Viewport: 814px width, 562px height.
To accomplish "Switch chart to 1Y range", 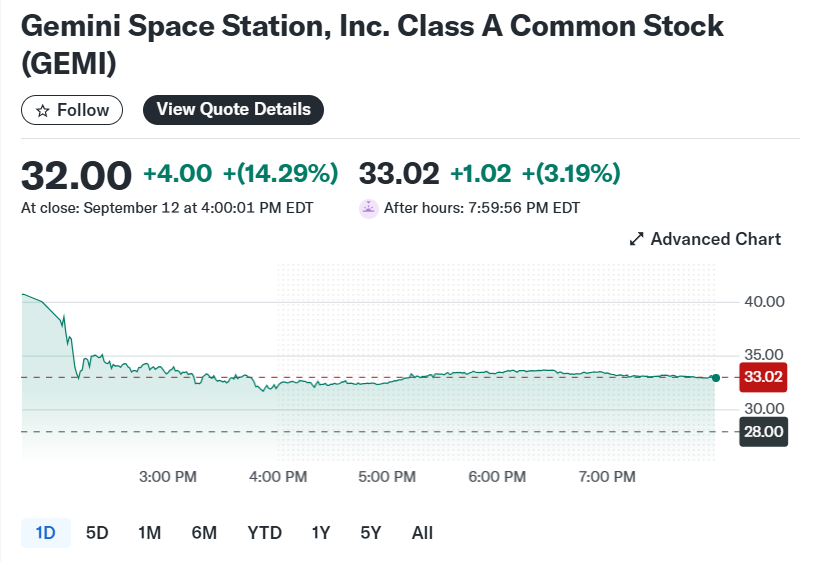I will click(x=320, y=533).
